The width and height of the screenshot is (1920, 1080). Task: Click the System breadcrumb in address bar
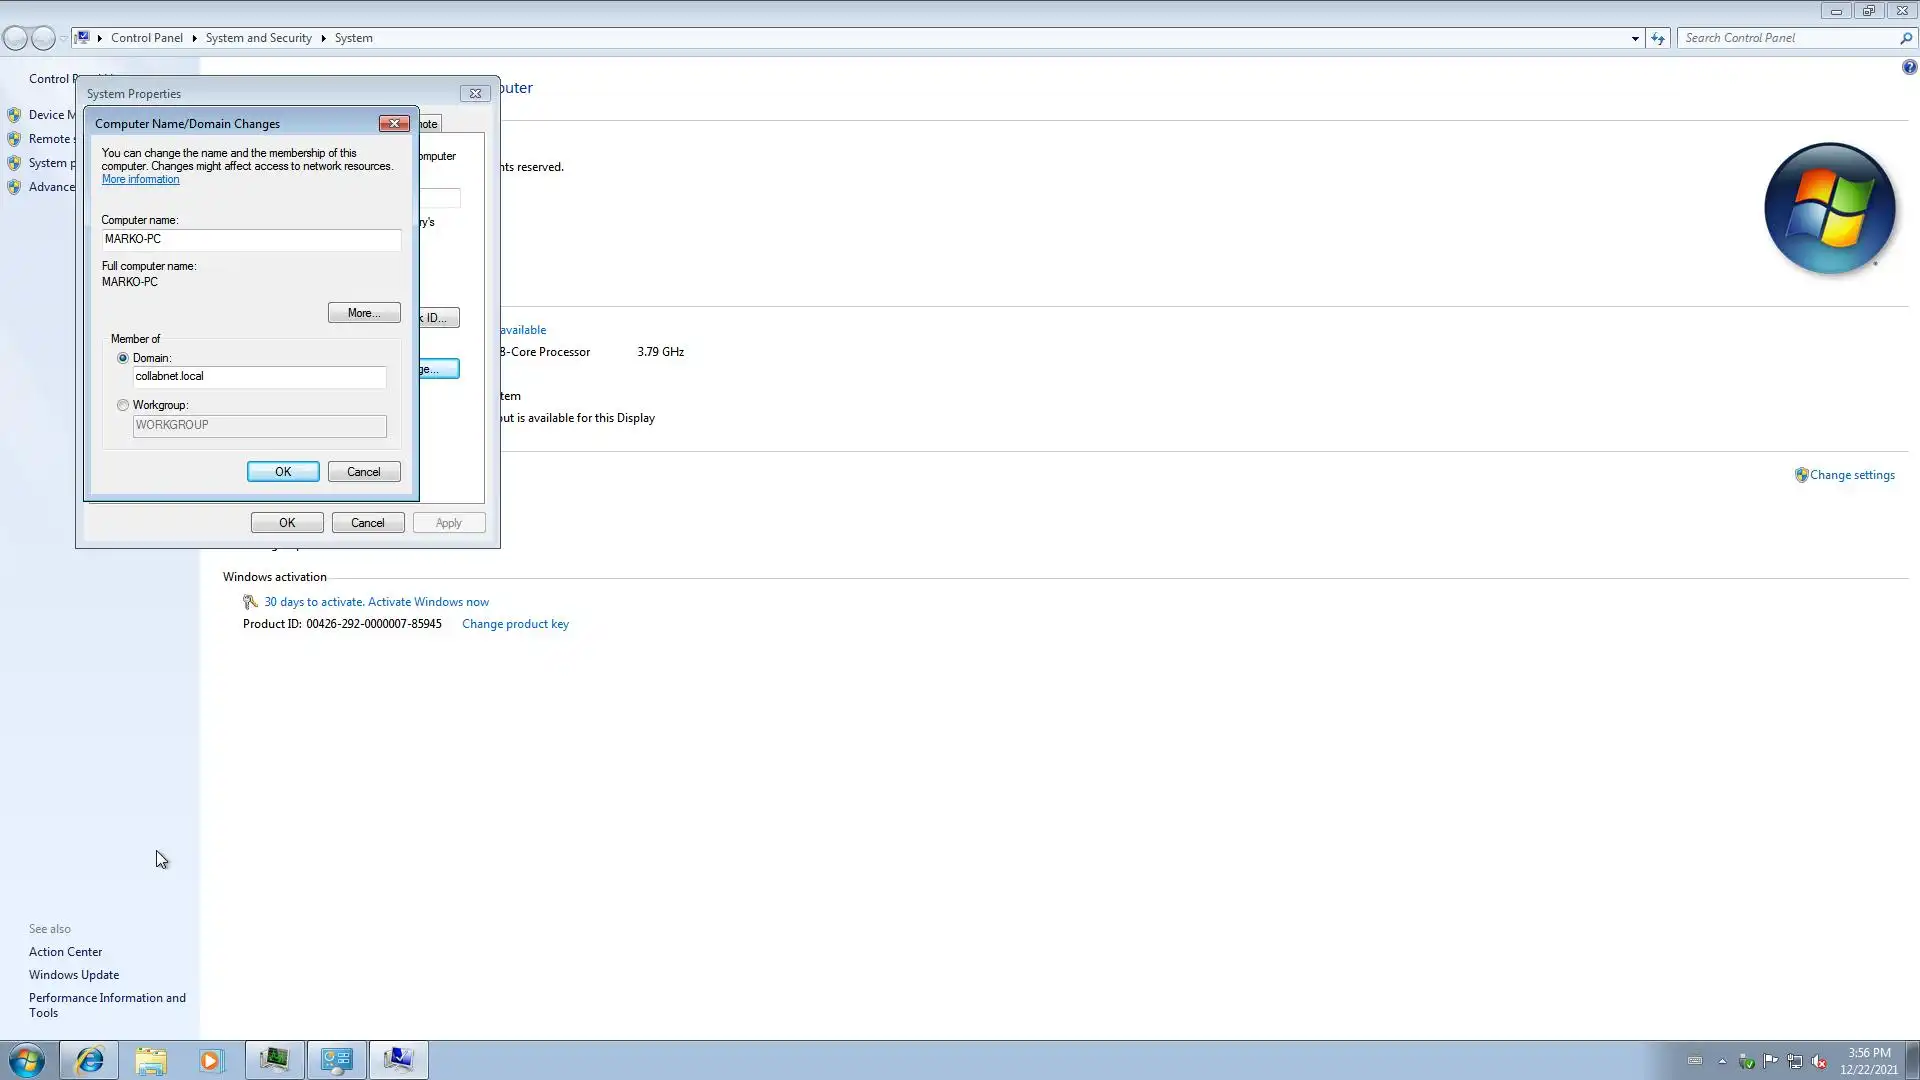pyautogui.click(x=353, y=38)
